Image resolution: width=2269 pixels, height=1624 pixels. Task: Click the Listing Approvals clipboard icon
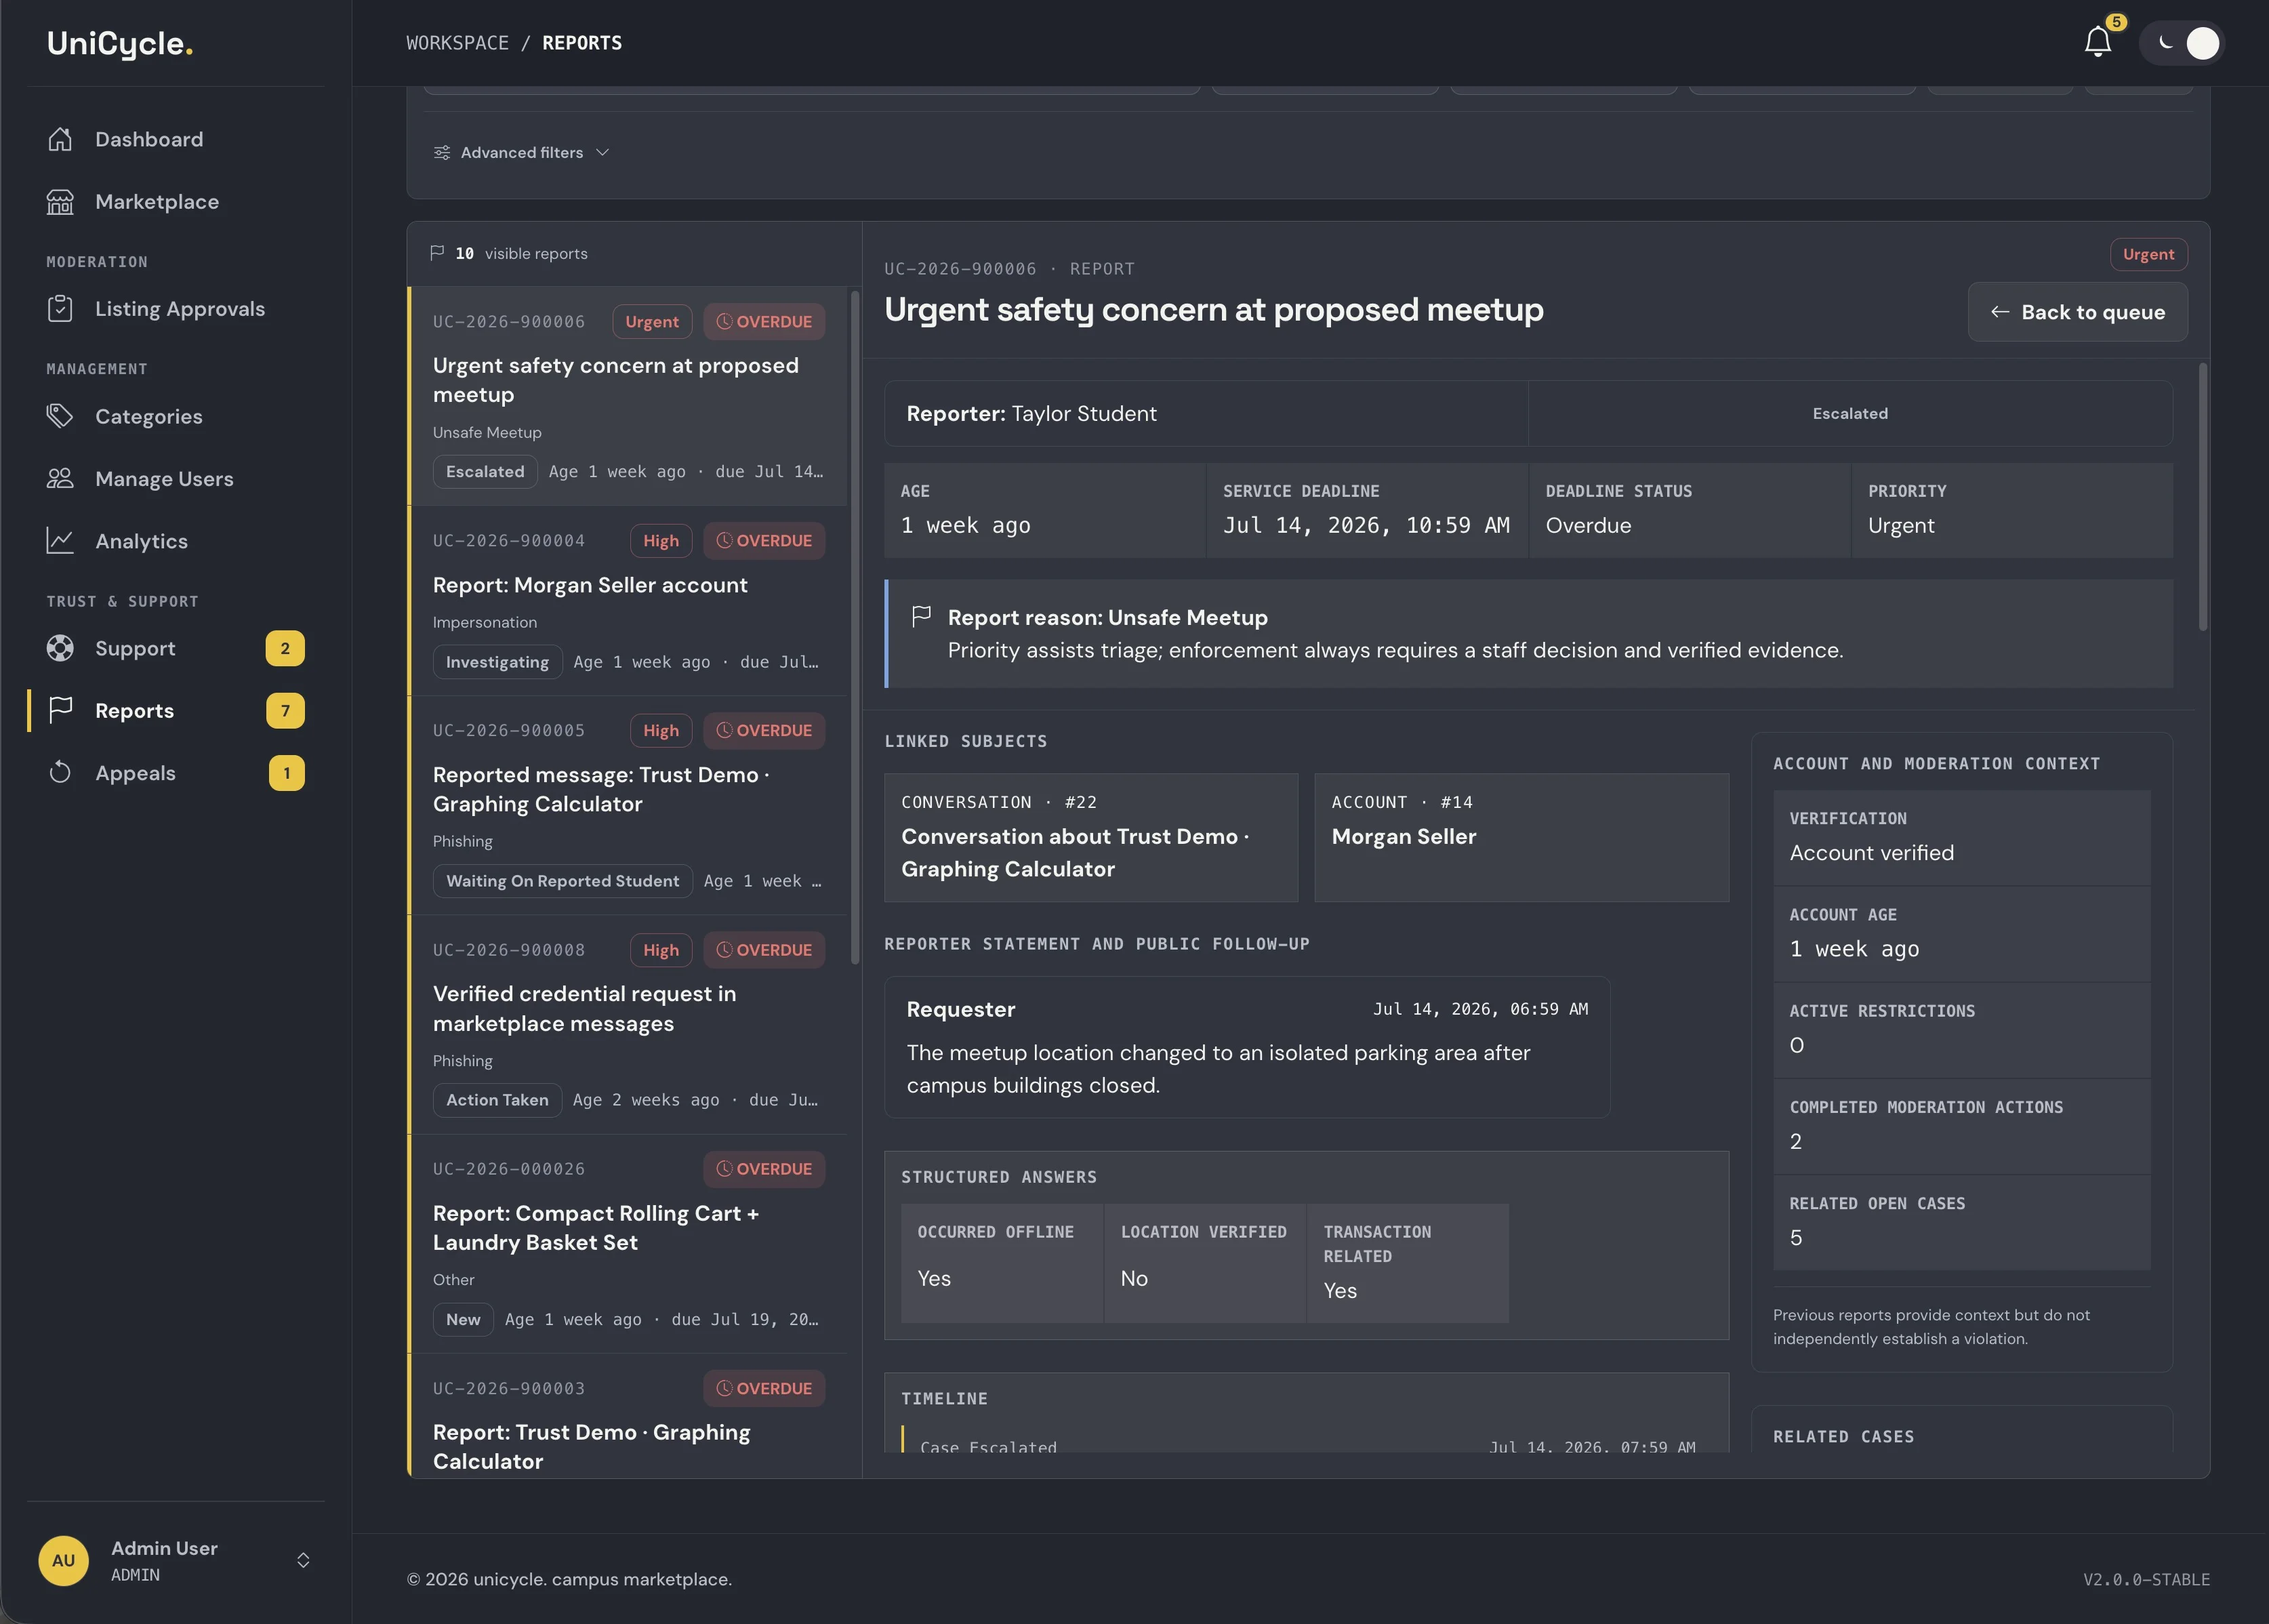[60, 309]
